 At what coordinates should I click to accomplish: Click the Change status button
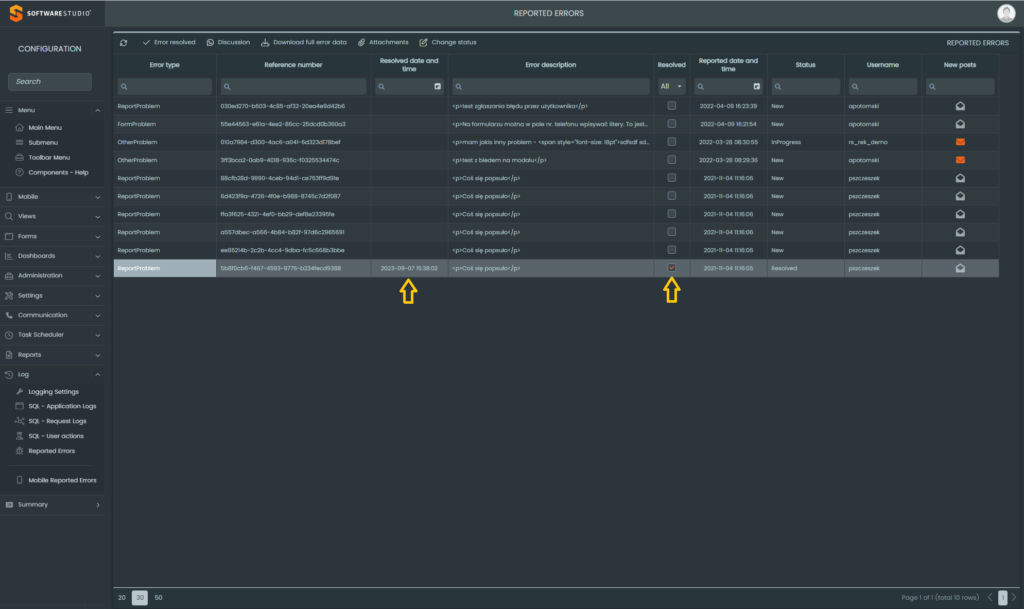pyautogui.click(x=448, y=43)
